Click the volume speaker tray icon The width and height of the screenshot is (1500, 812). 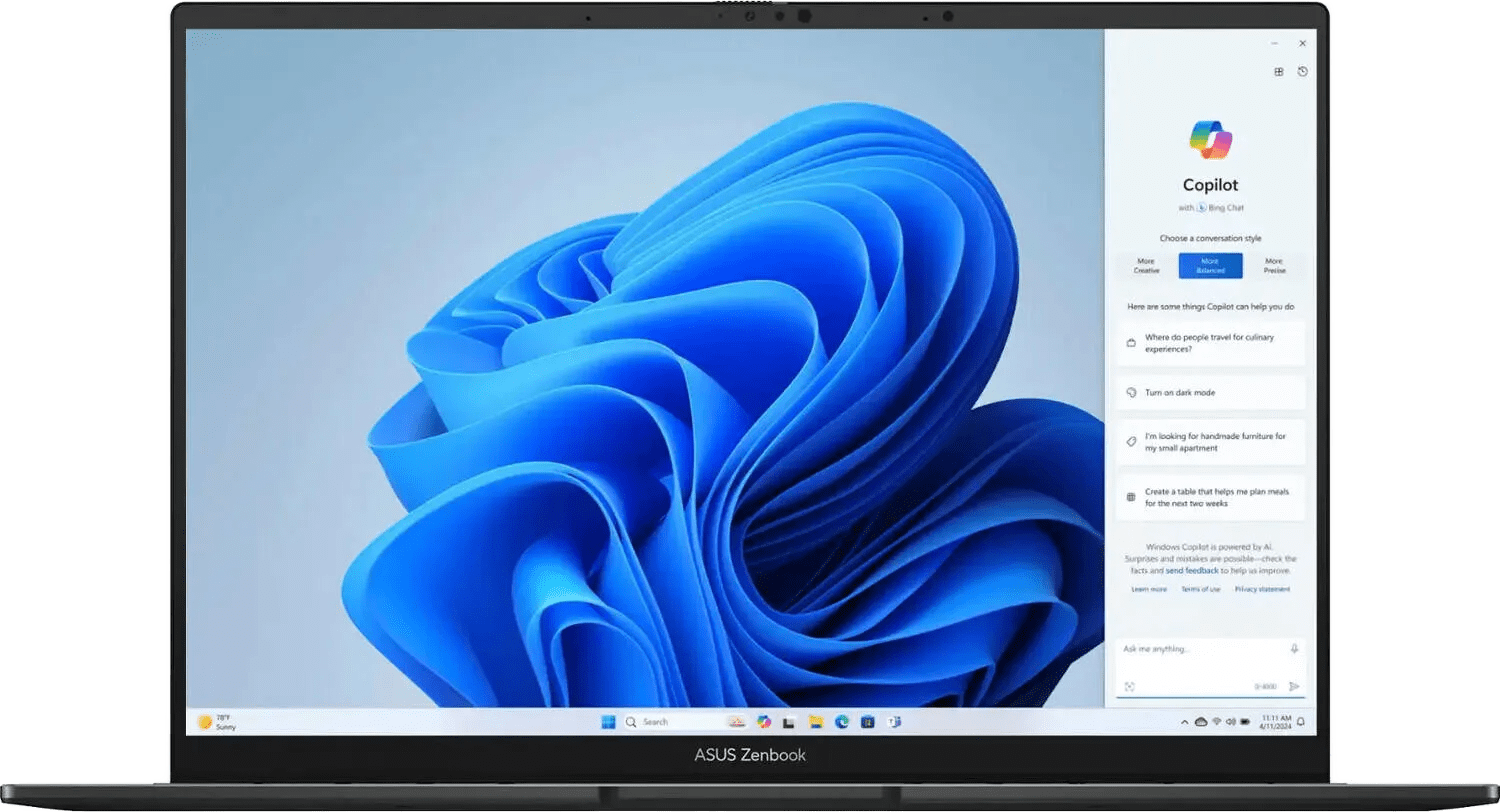[1230, 722]
